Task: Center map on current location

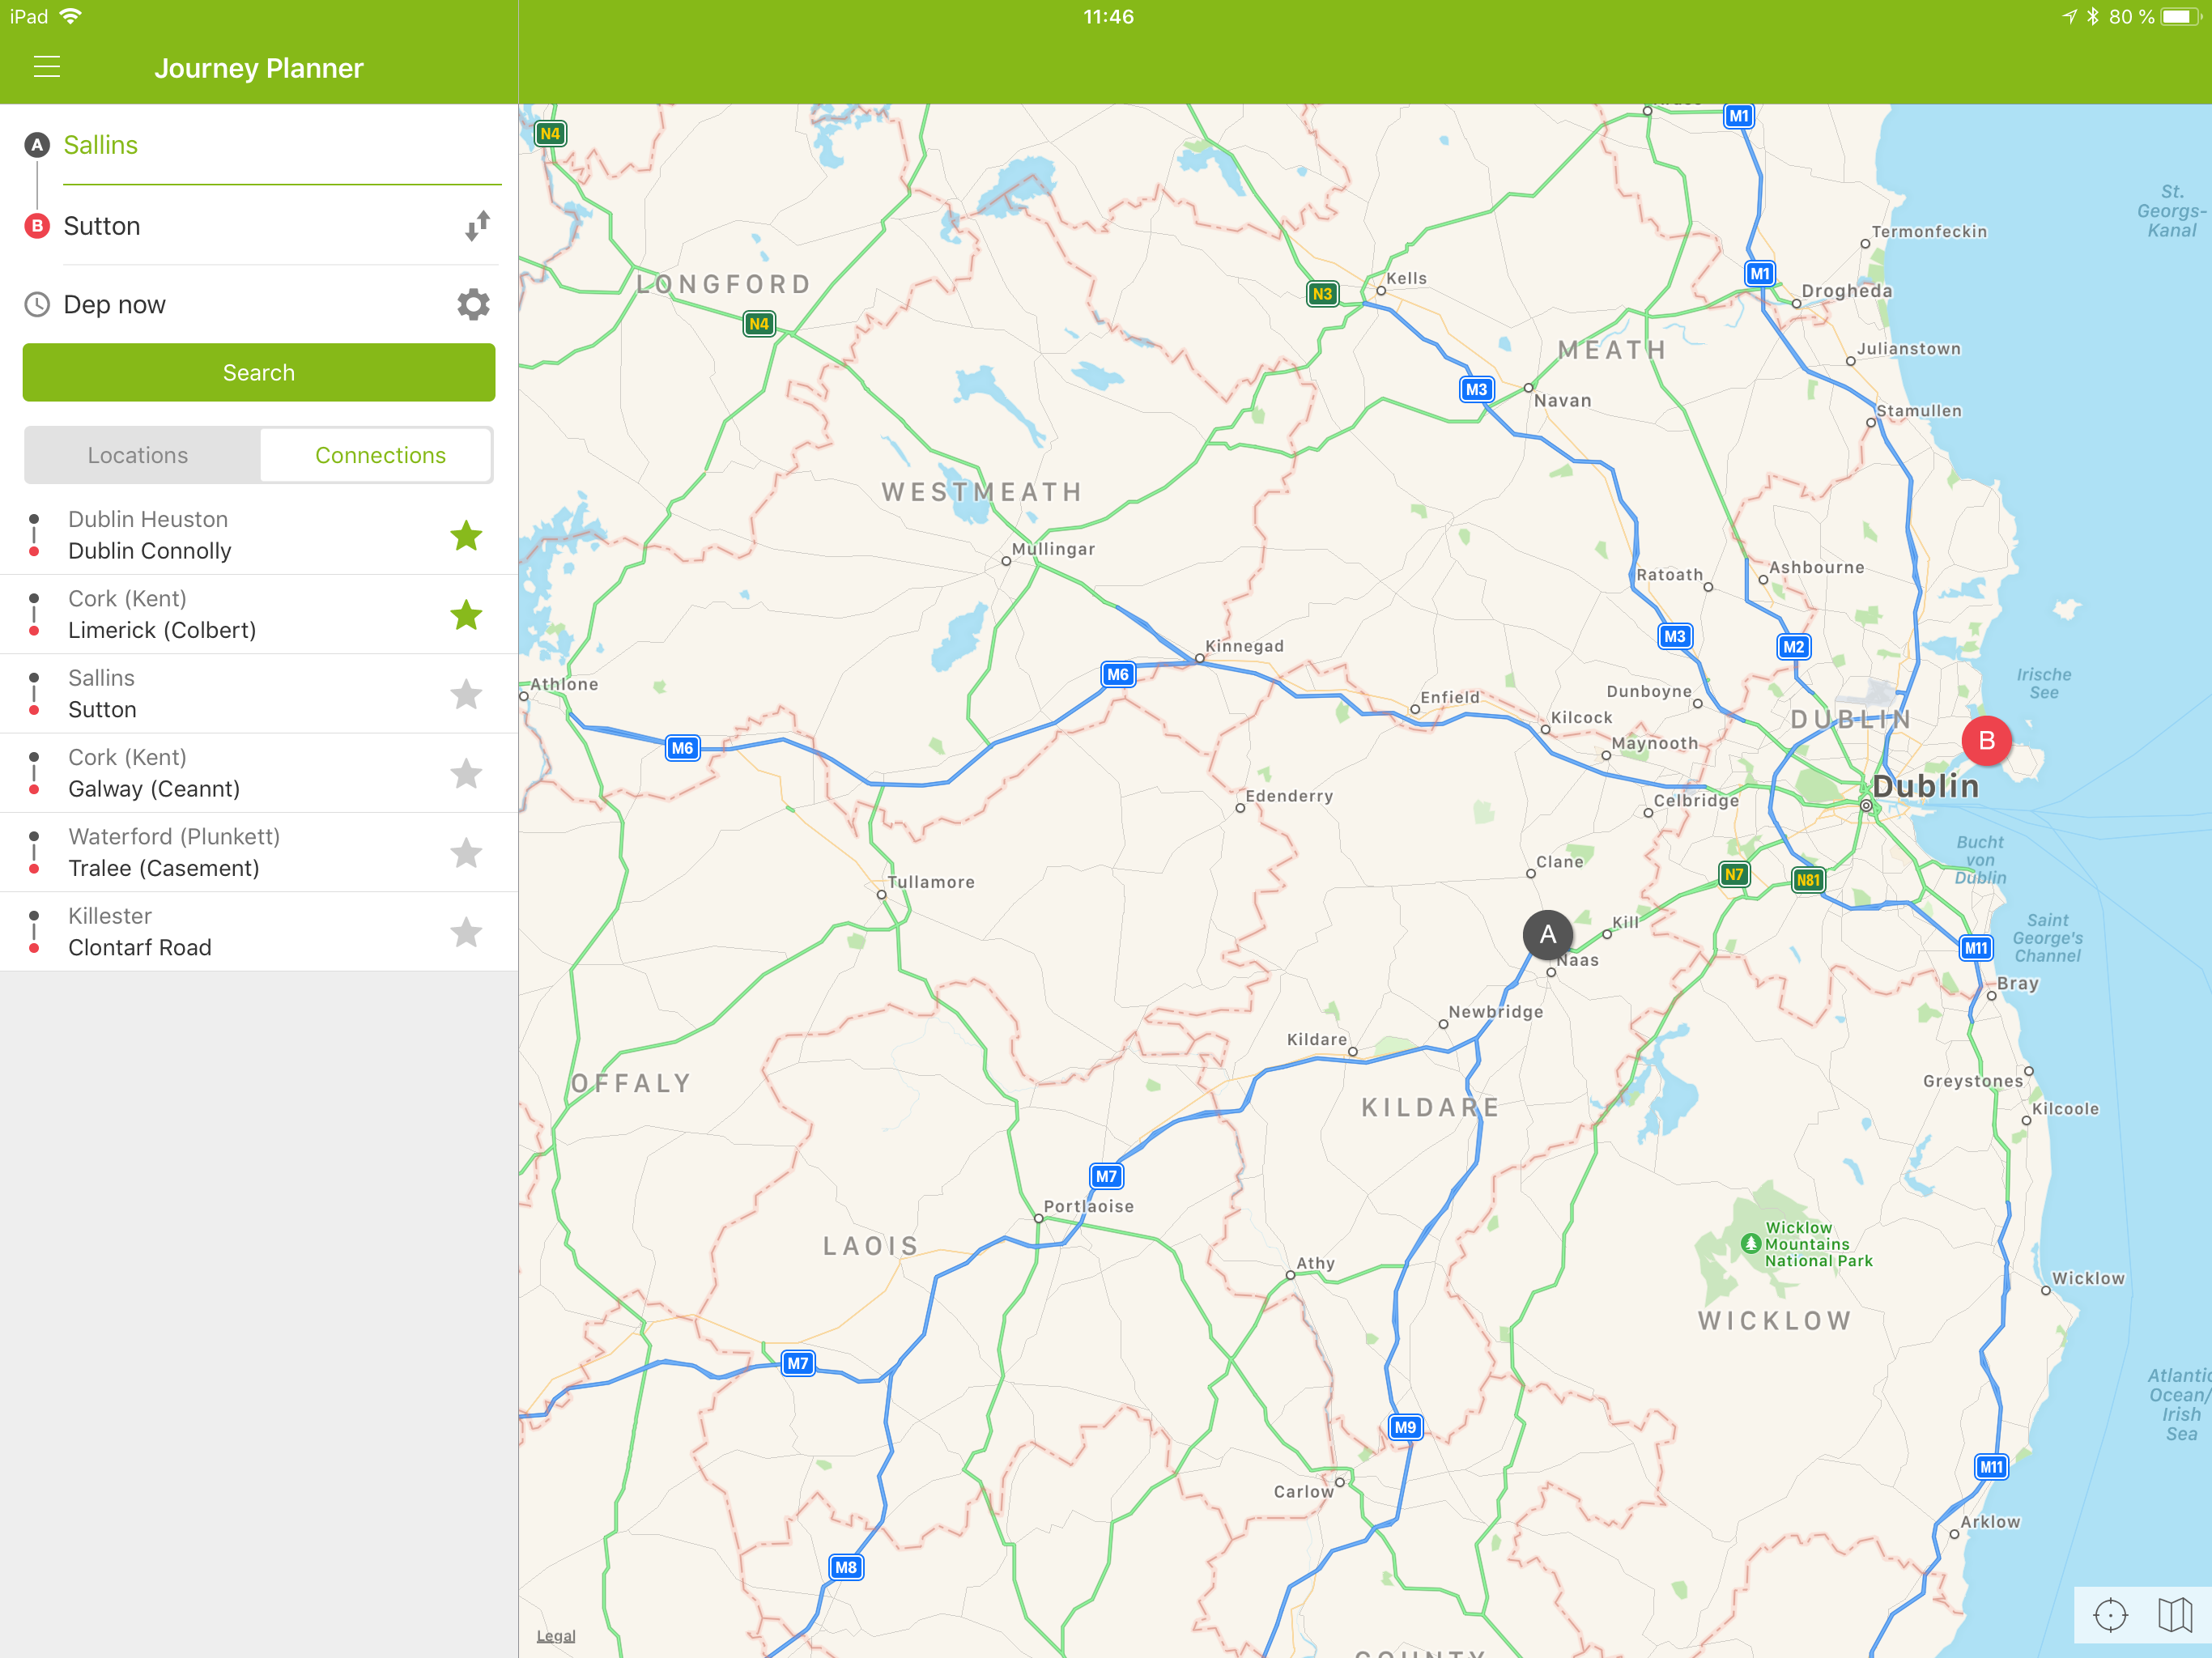Action: pyautogui.click(x=2110, y=1614)
